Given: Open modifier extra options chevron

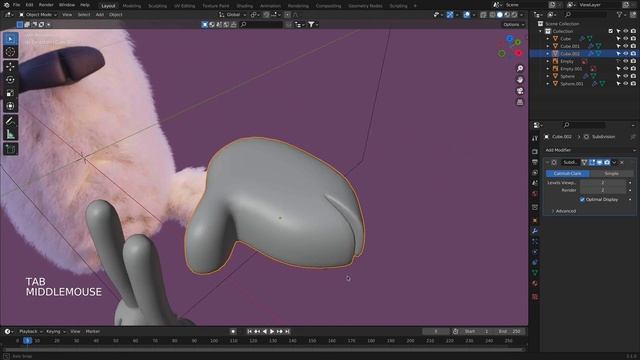Looking at the screenshot, I should [614, 162].
